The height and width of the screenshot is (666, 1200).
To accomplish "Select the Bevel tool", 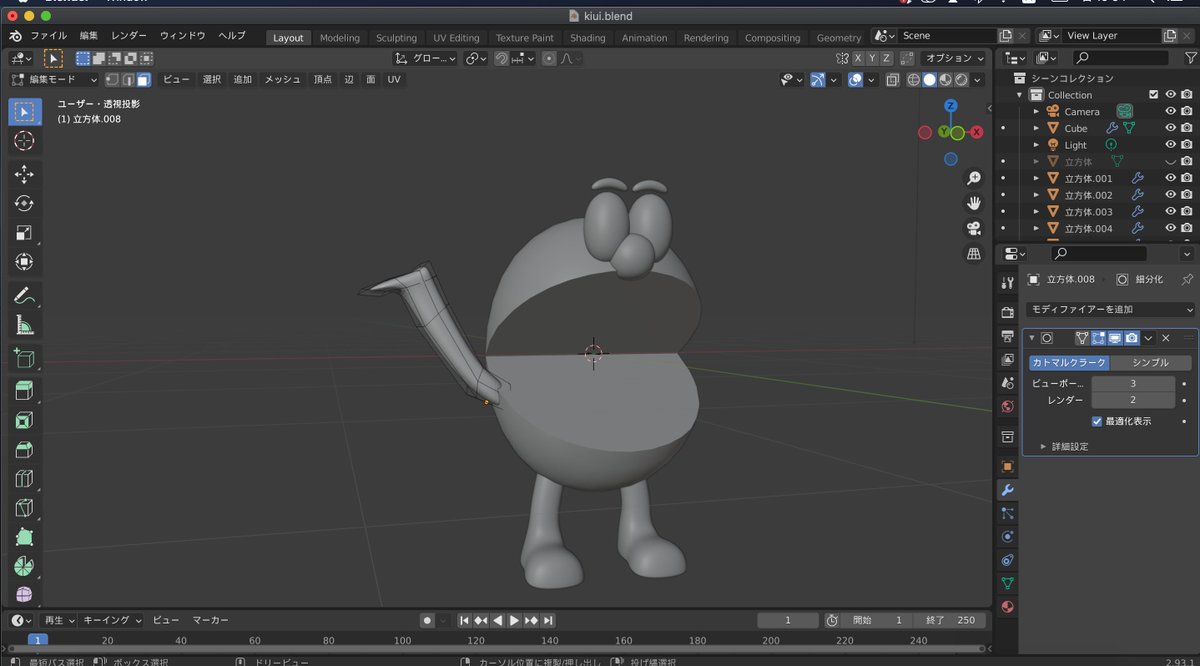I will [25, 450].
